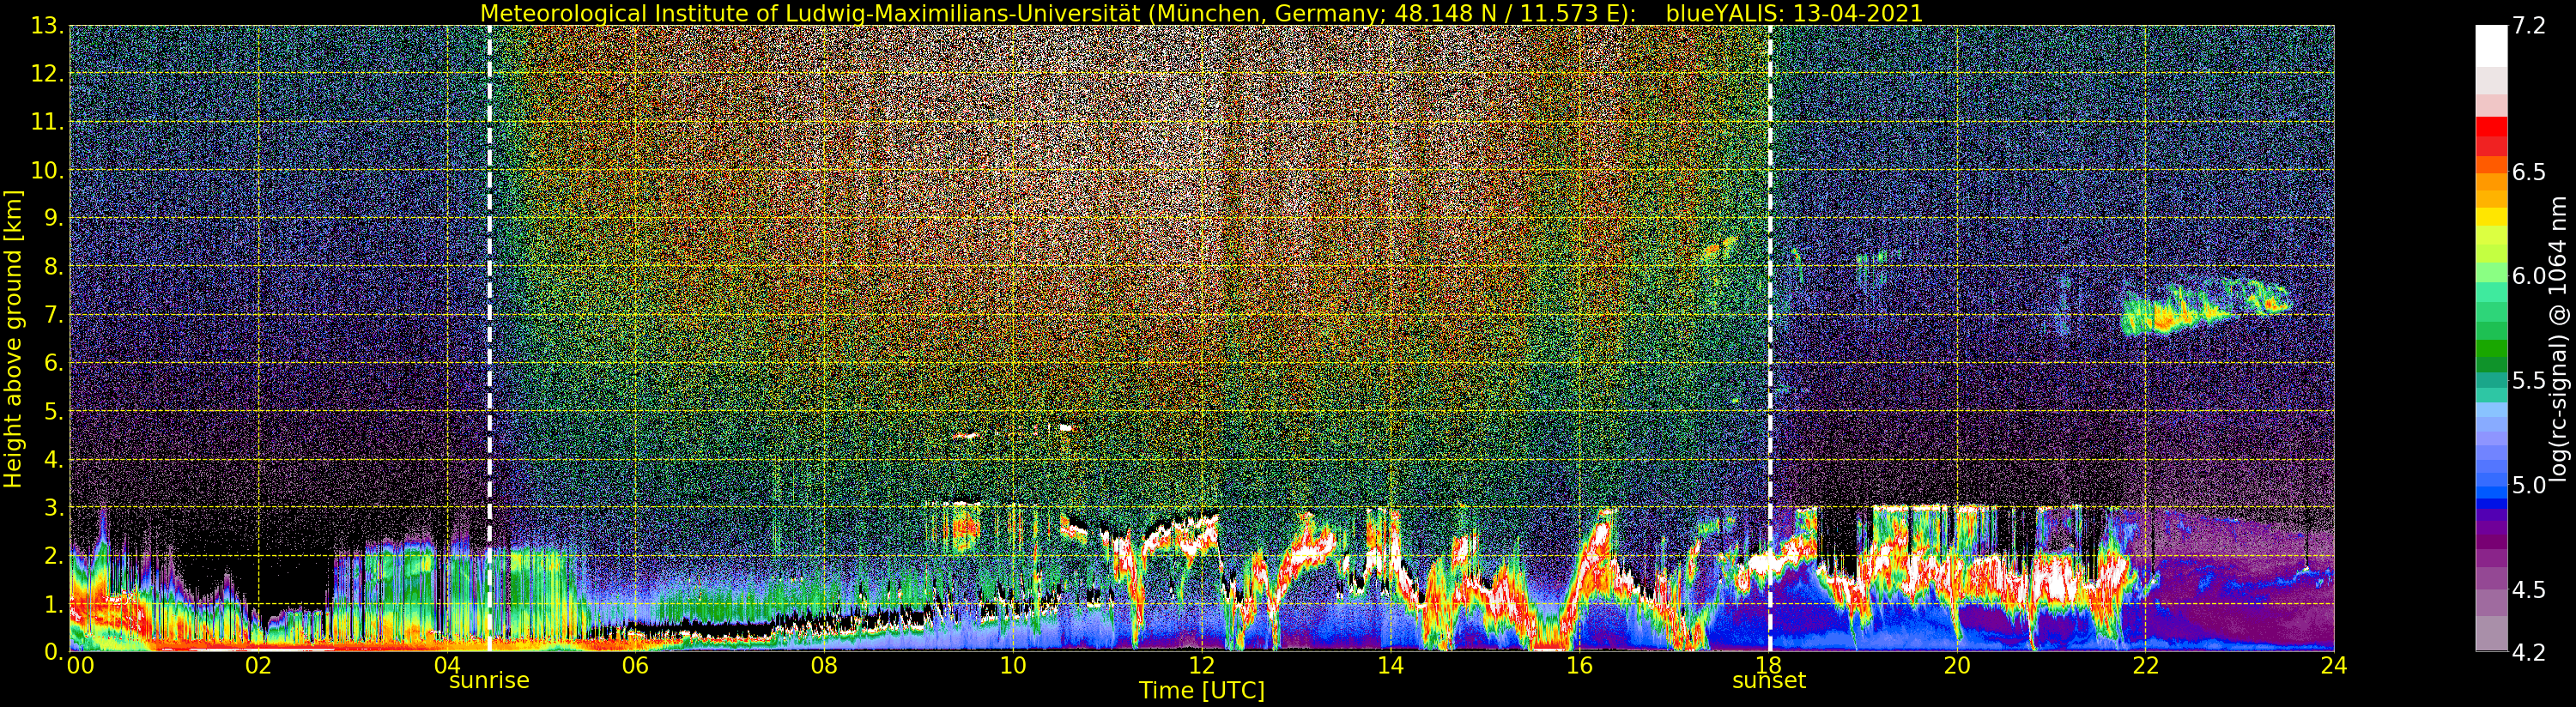Click the 24 tick on the time axis
2576x707 pixels.
tap(2334, 665)
